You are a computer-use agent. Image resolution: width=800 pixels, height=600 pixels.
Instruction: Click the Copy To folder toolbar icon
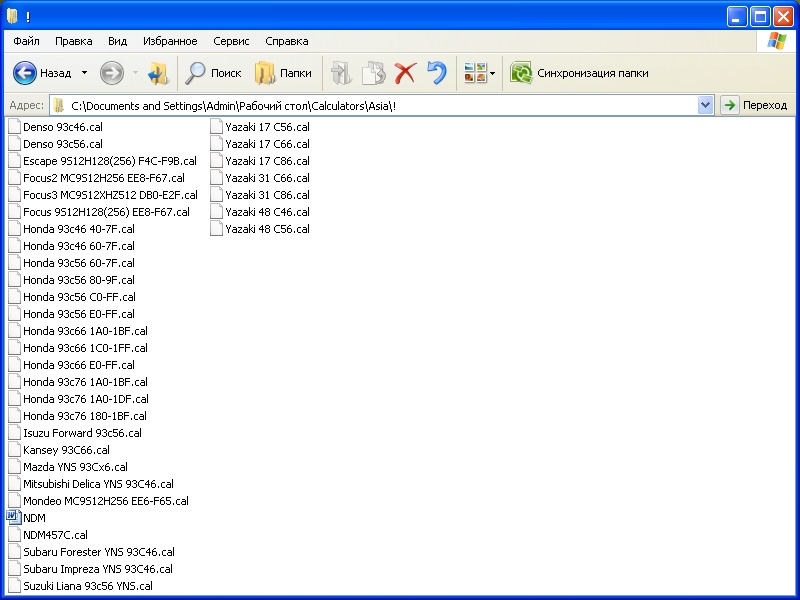point(373,73)
